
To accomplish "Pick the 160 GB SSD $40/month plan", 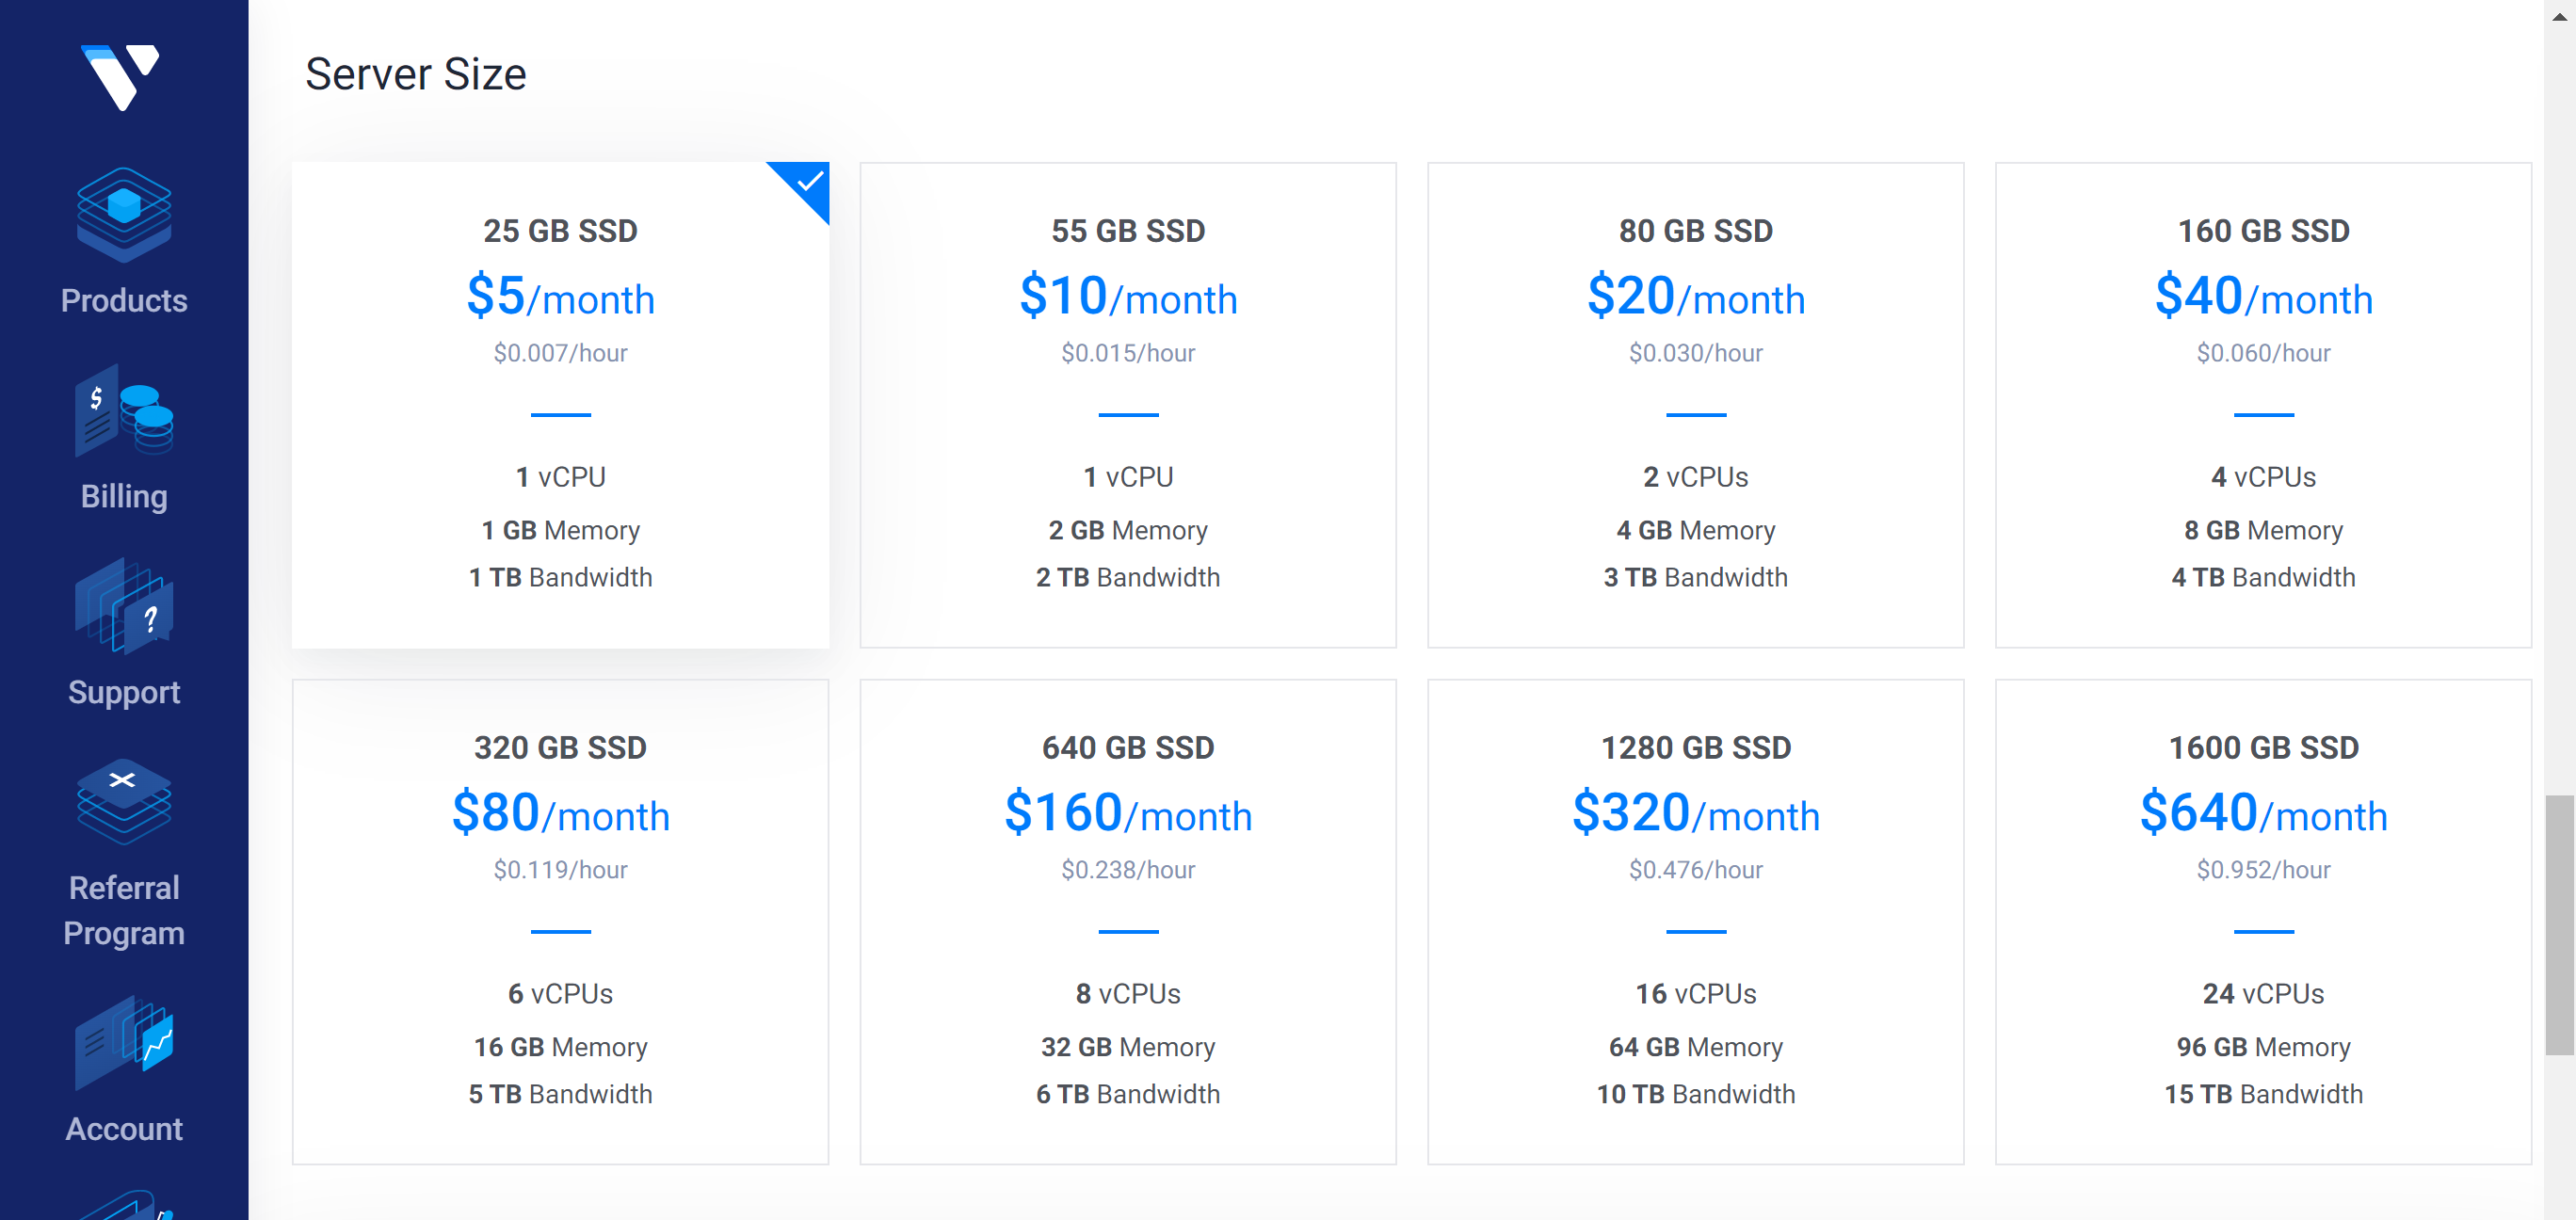I will 2262,405.
